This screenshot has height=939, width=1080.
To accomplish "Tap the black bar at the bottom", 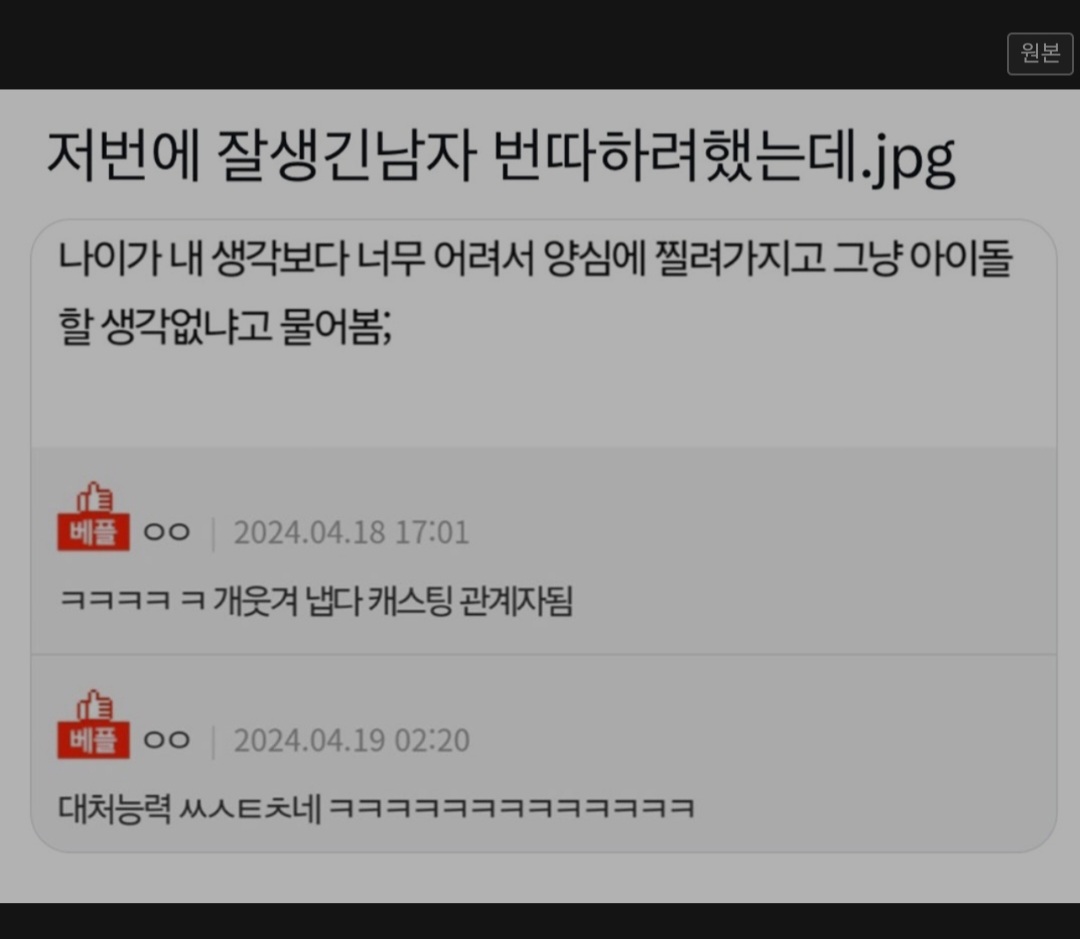I will pyautogui.click(x=540, y=921).
